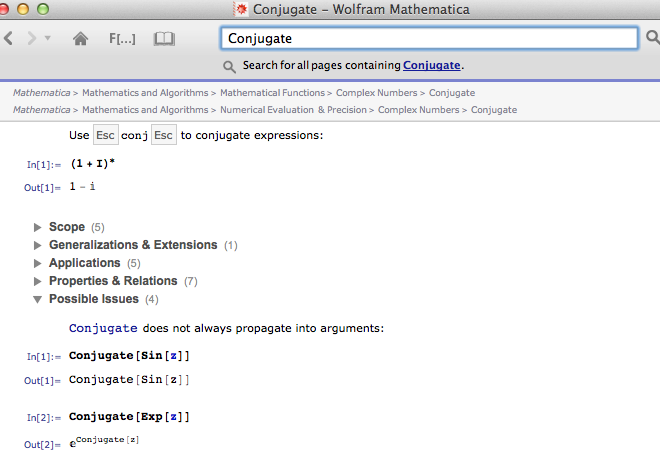Image resolution: width=660 pixels, height=472 pixels.
Task: Click the Scope section heading
Action: (67, 227)
